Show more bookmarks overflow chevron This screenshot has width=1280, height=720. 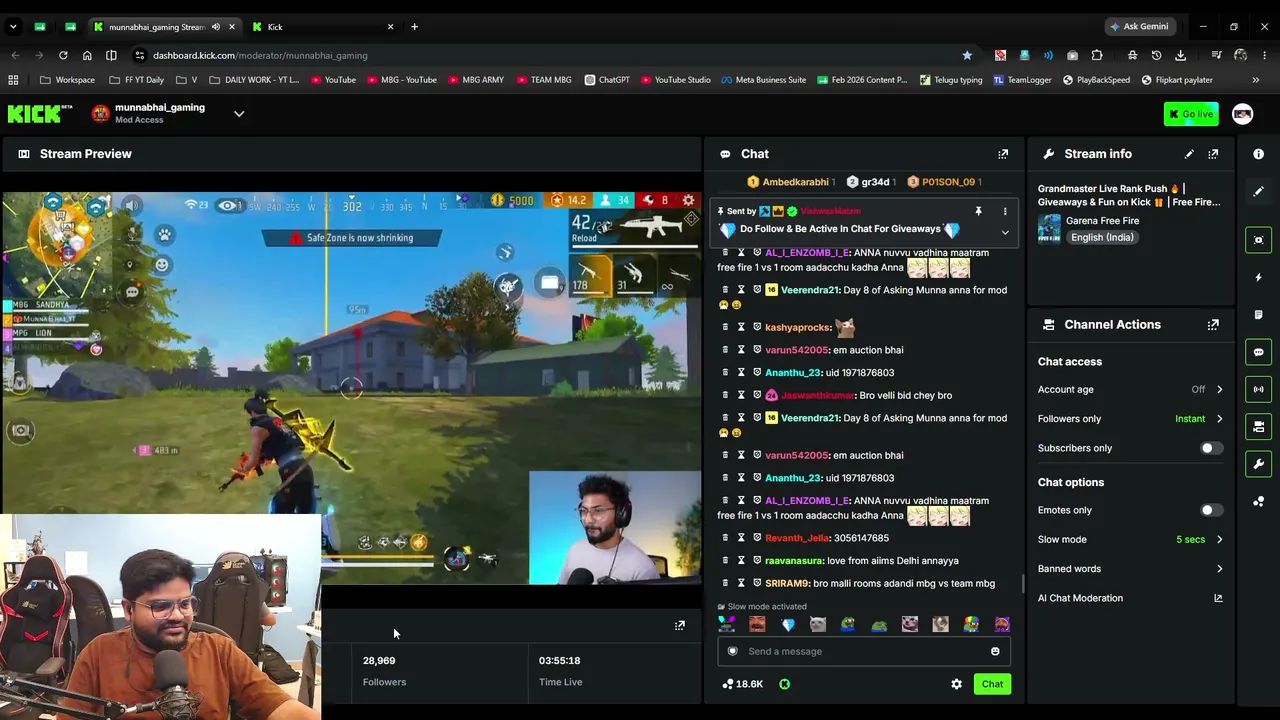pyautogui.click(x=1256, y=80)
